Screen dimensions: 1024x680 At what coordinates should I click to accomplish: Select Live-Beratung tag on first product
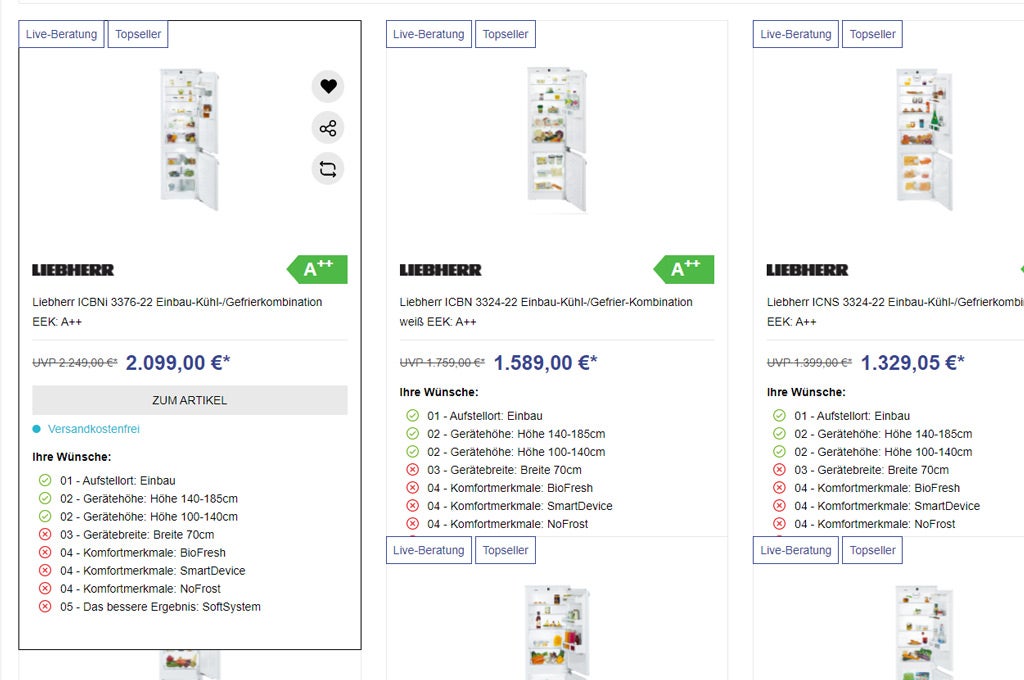61,34
